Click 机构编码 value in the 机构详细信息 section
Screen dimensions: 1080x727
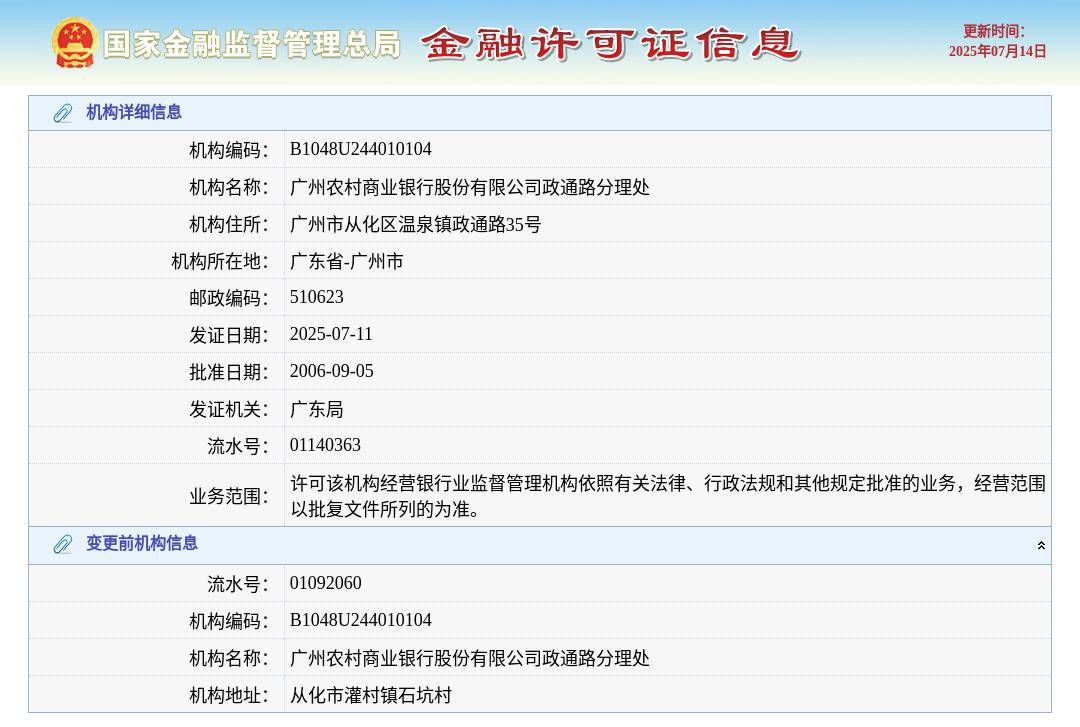pyautogui.click(x=360, y=149)
